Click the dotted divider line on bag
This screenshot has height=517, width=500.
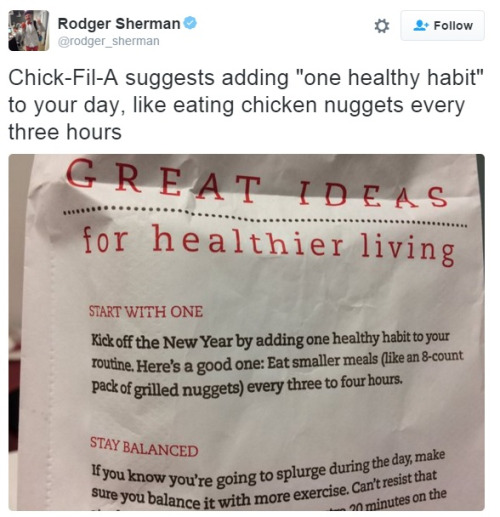tap(265, 217)
